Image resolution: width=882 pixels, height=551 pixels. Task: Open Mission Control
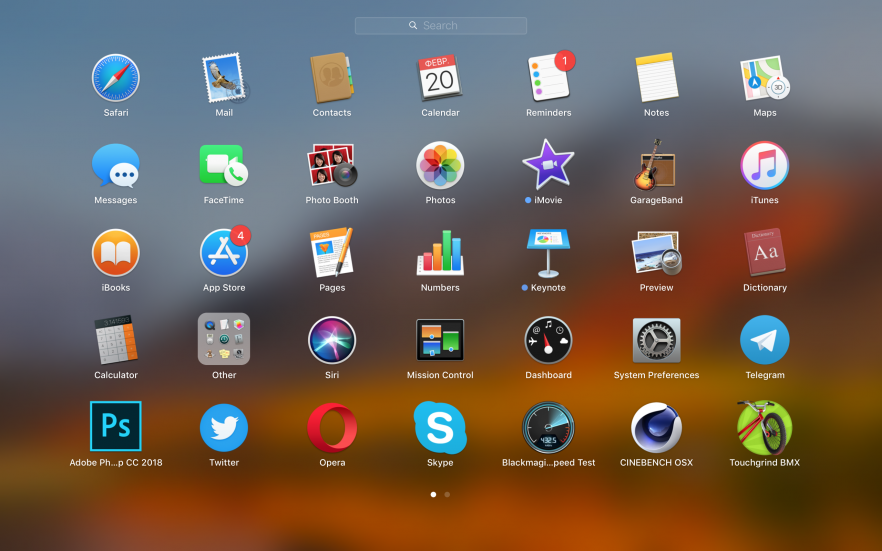(440, 340)
